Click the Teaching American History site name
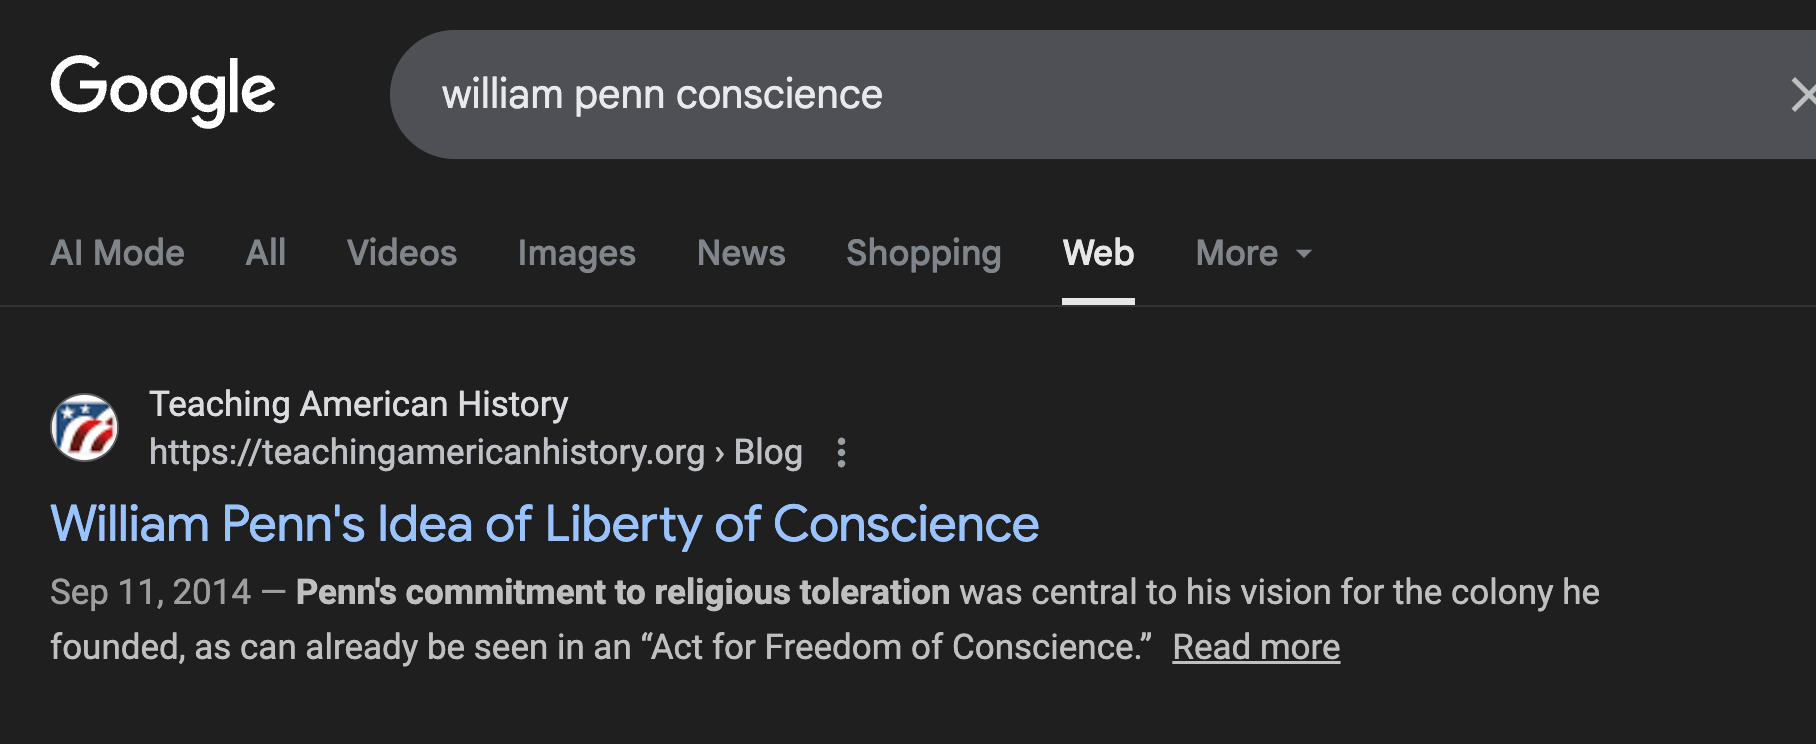Screen dimensions: 1816x744 (358, 404)
